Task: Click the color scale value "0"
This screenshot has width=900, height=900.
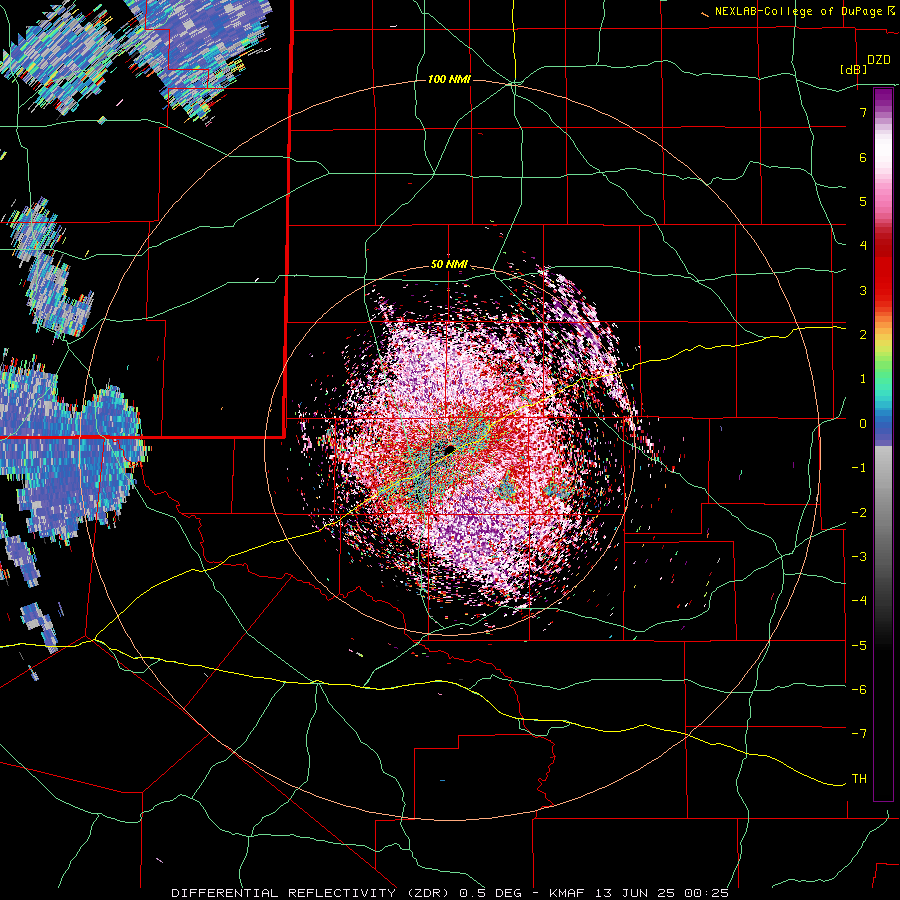Action: 863,424
